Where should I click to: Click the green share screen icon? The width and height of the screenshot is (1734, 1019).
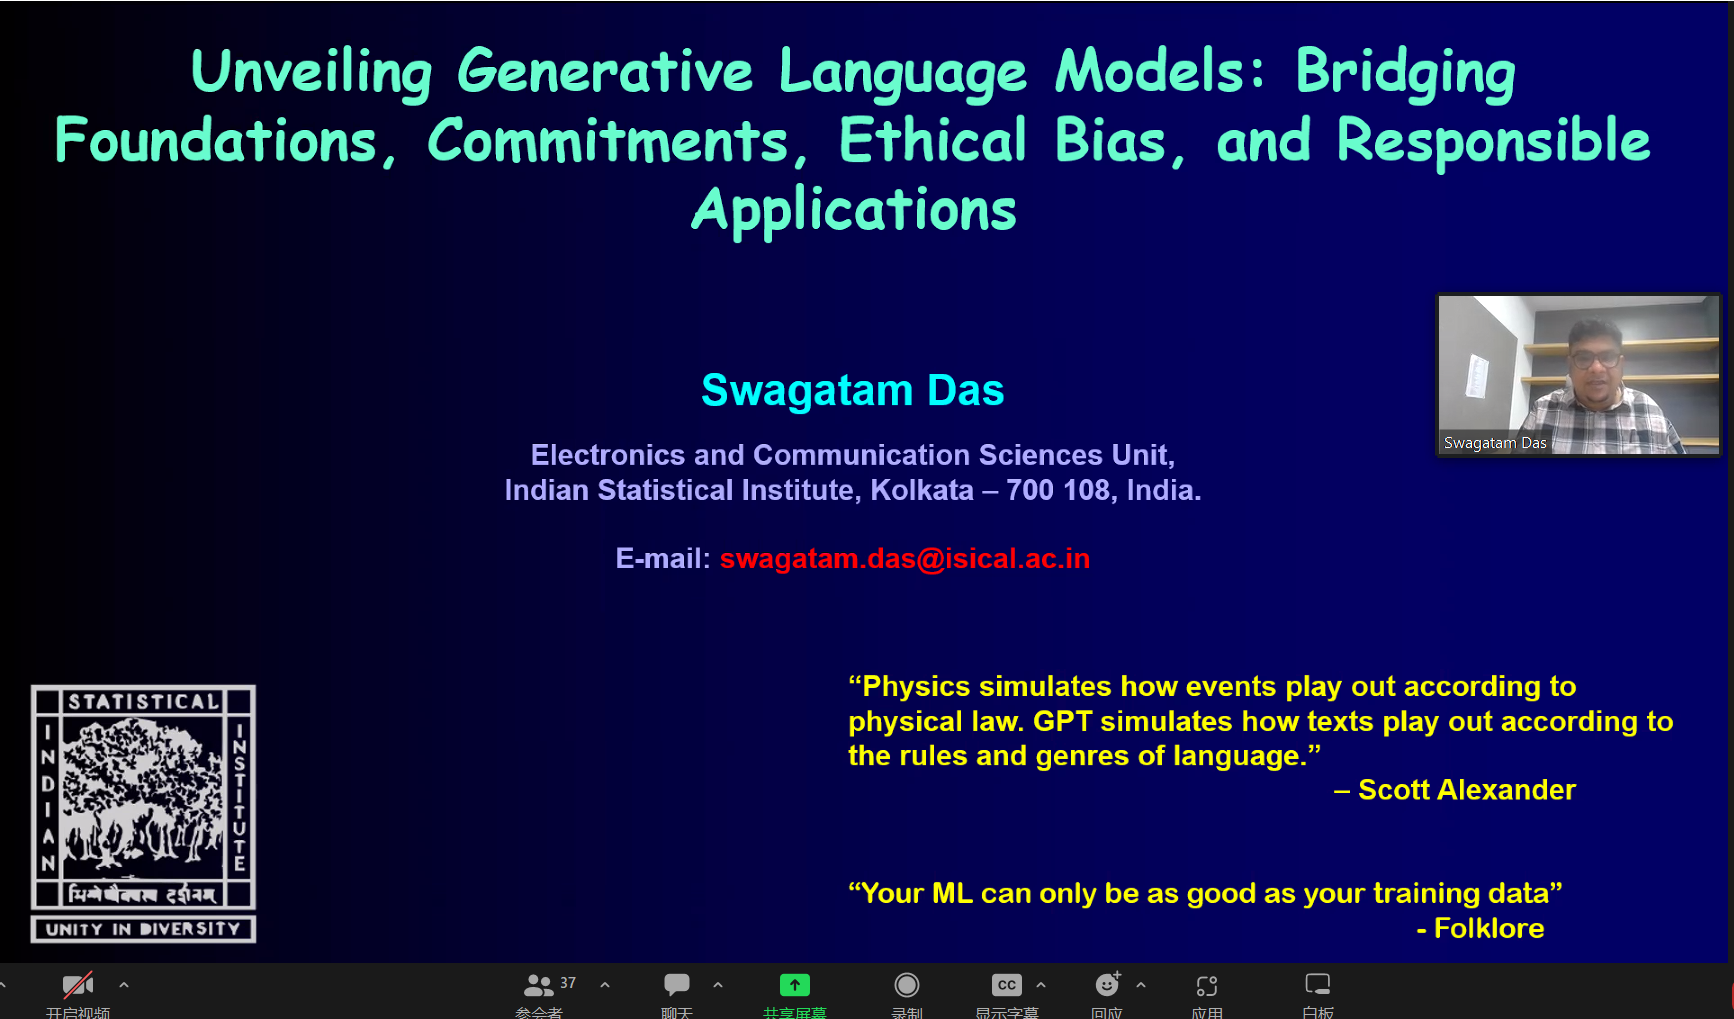(x=795, y=985)
